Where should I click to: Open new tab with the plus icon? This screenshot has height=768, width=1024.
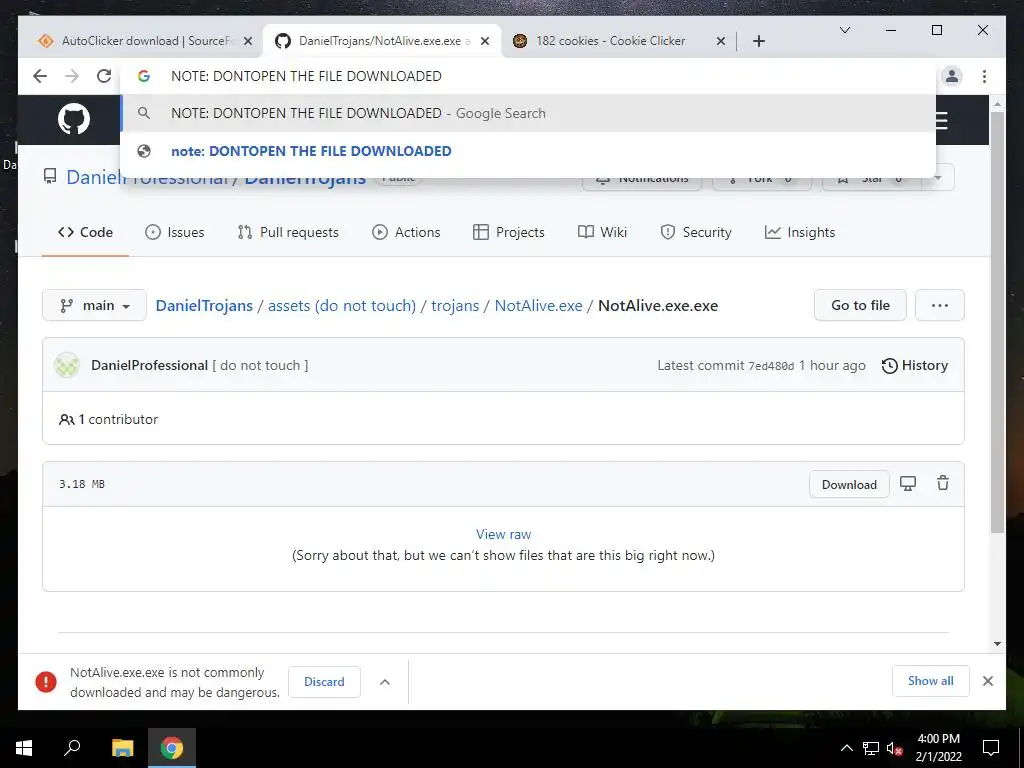tap(758, 41)
